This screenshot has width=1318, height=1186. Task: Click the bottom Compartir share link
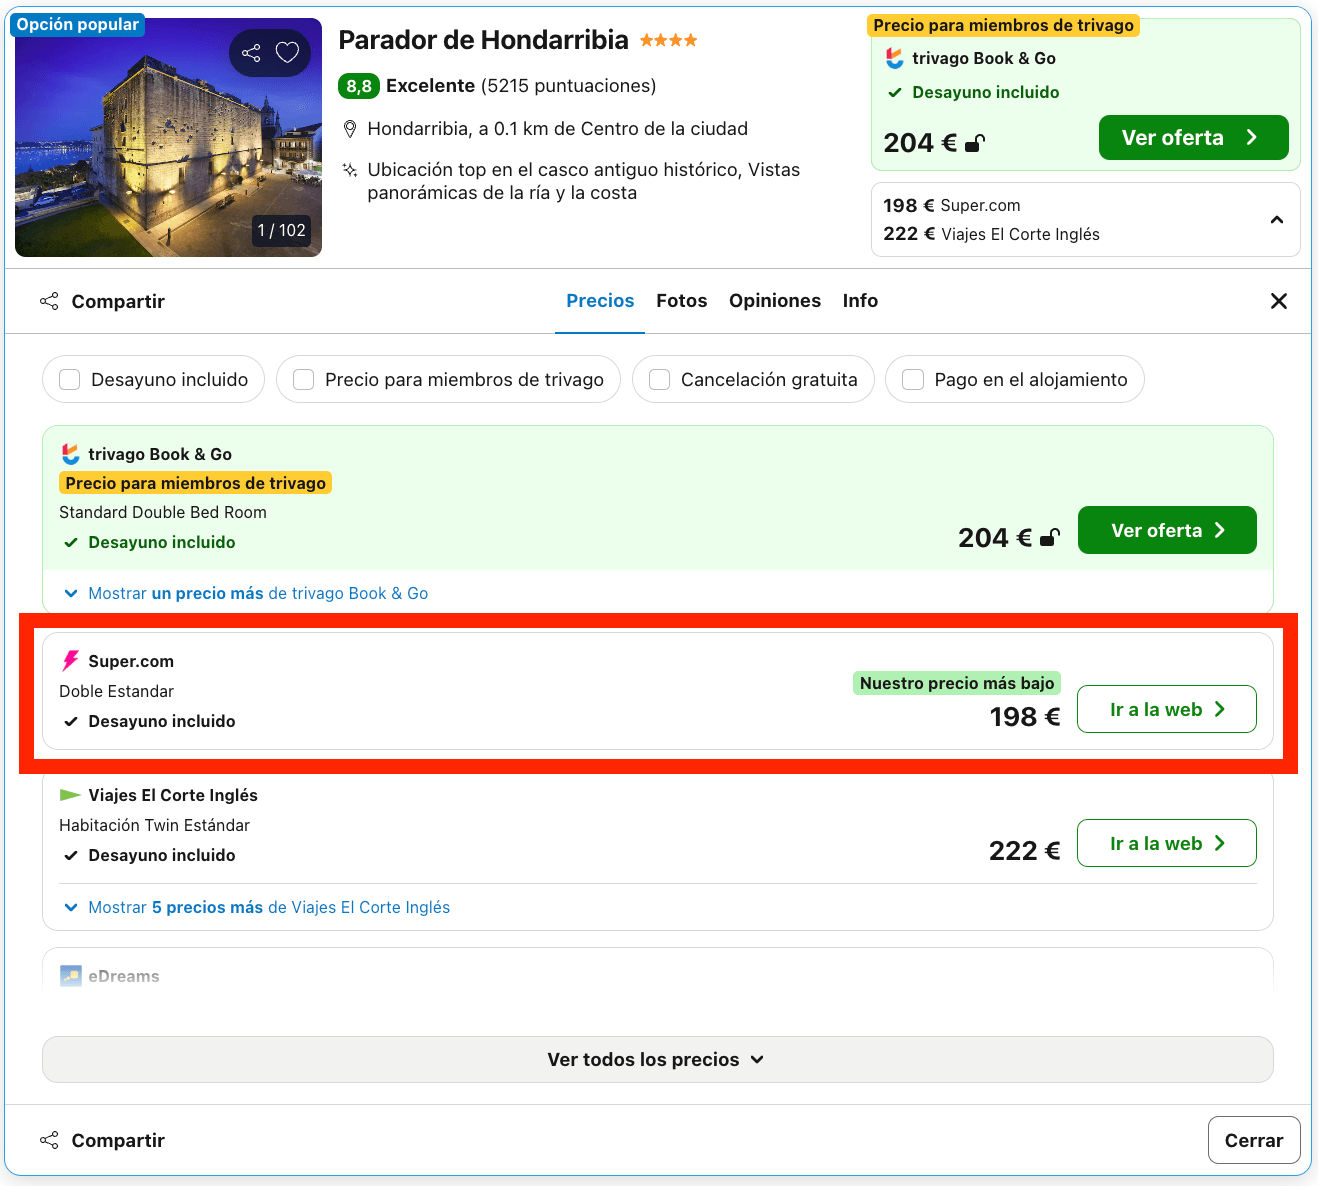(102, 1140)
